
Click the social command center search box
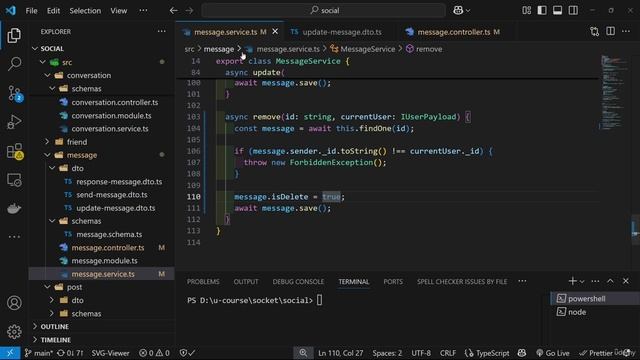(323, 10)
